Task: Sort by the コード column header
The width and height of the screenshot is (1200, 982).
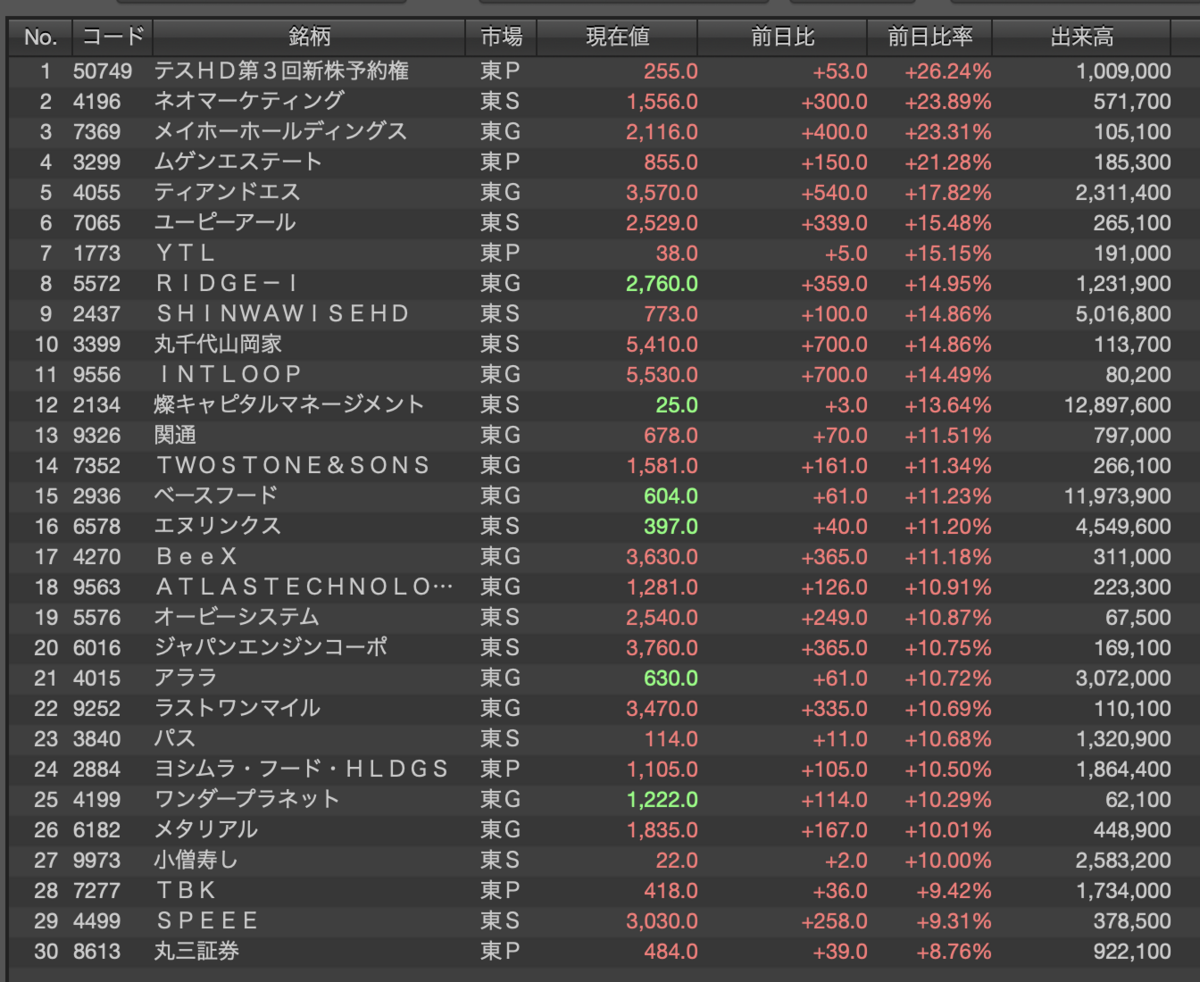Action: coord(113,38)
